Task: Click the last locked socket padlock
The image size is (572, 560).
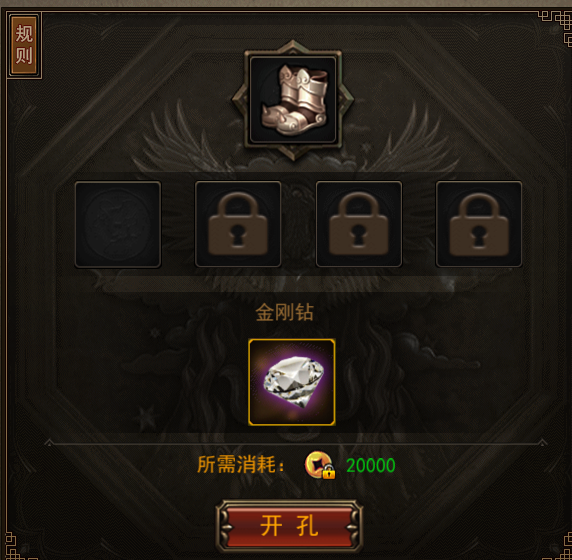Action: click(x=479, y=224)
